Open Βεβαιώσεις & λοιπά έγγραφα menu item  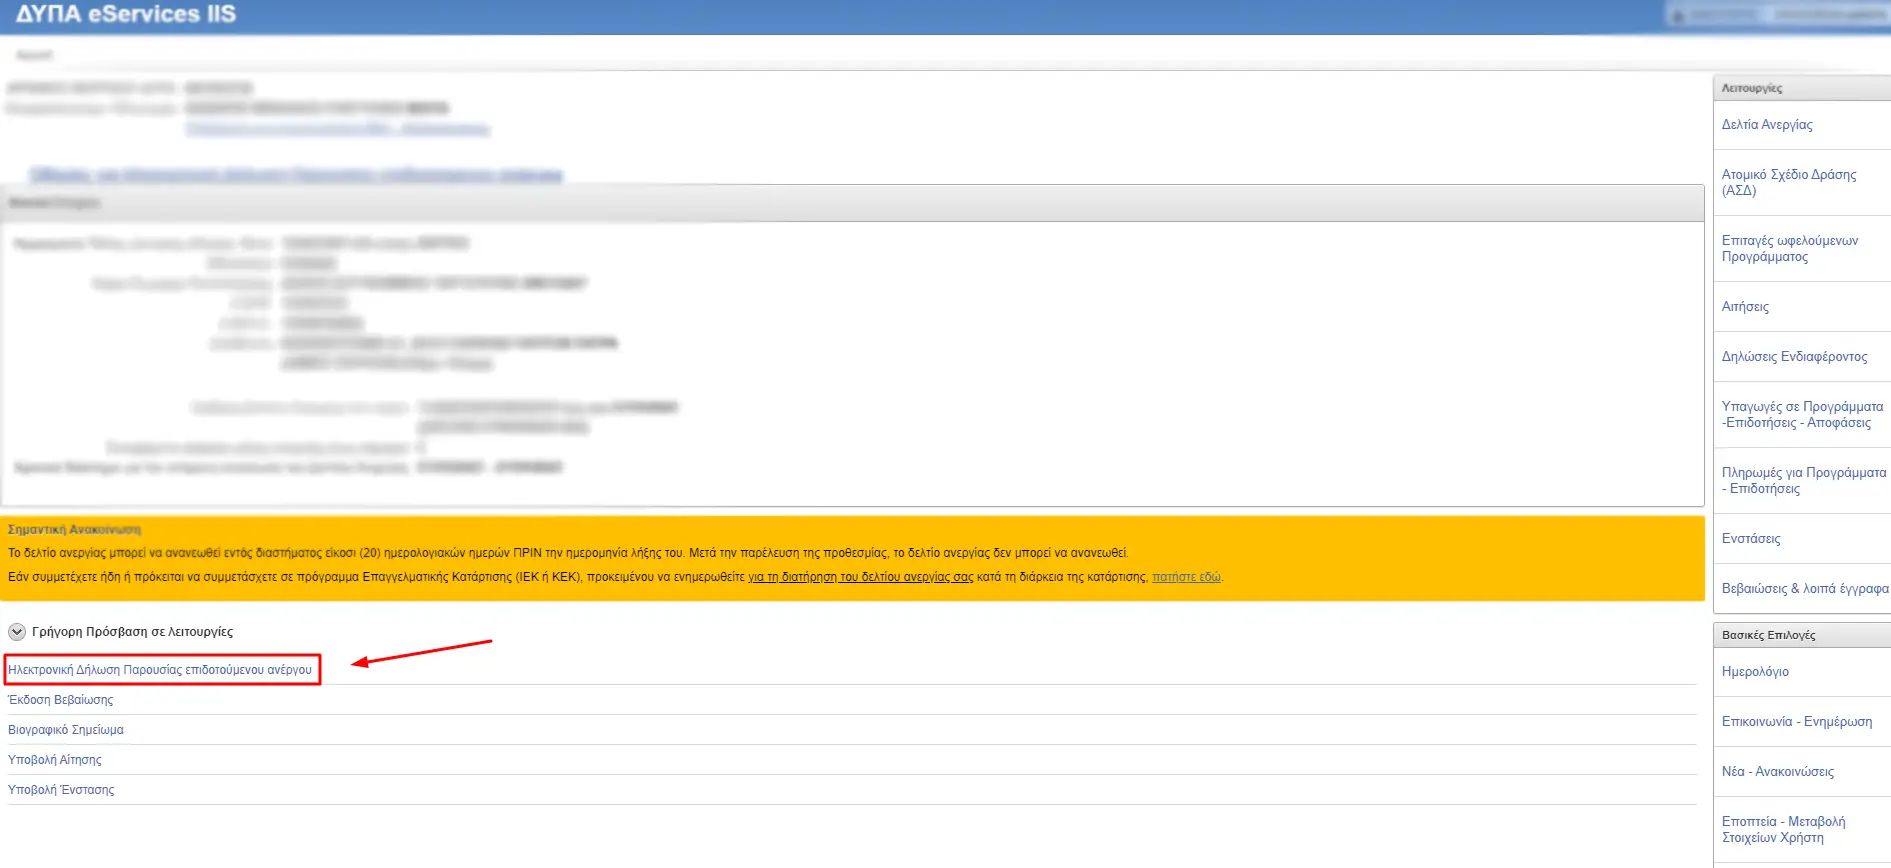coord(1804,589)
